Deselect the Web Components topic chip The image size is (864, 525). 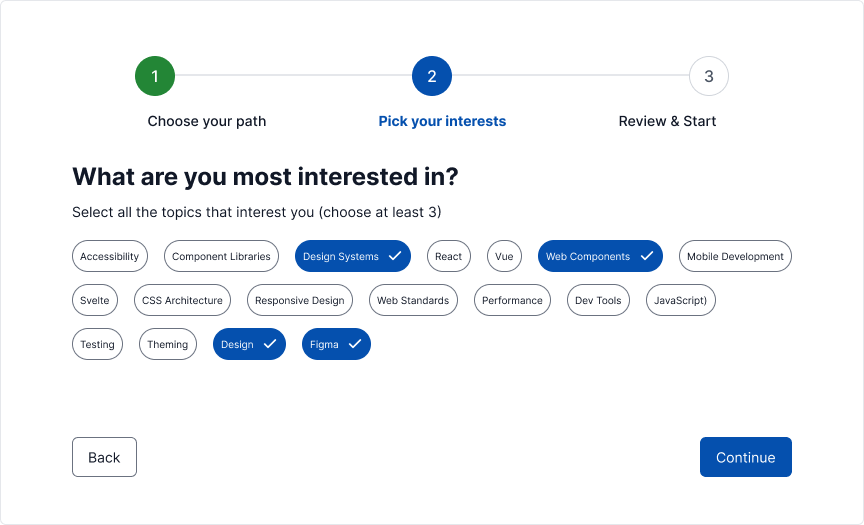[x=600, y=256]
